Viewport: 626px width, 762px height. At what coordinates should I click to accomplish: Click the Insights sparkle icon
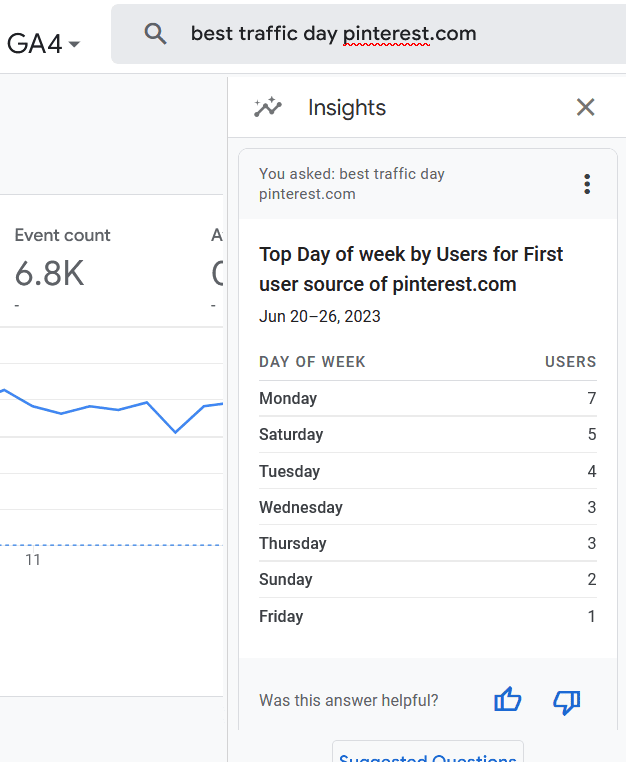268,108
